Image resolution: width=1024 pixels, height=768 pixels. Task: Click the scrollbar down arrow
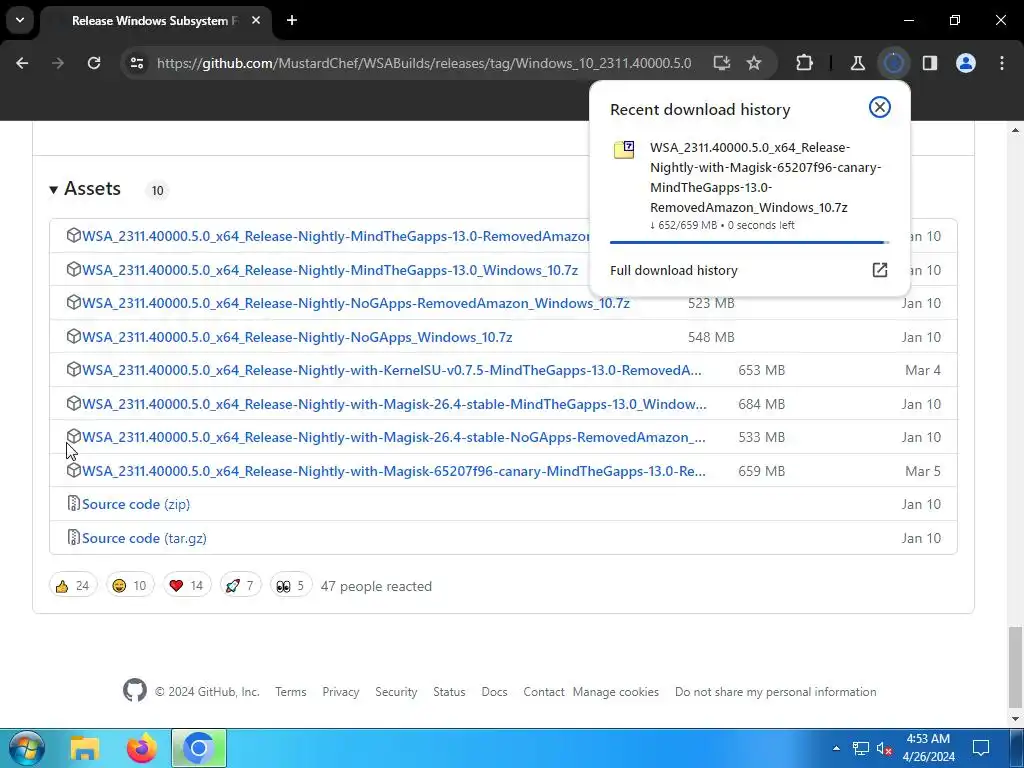(1015, 719)
